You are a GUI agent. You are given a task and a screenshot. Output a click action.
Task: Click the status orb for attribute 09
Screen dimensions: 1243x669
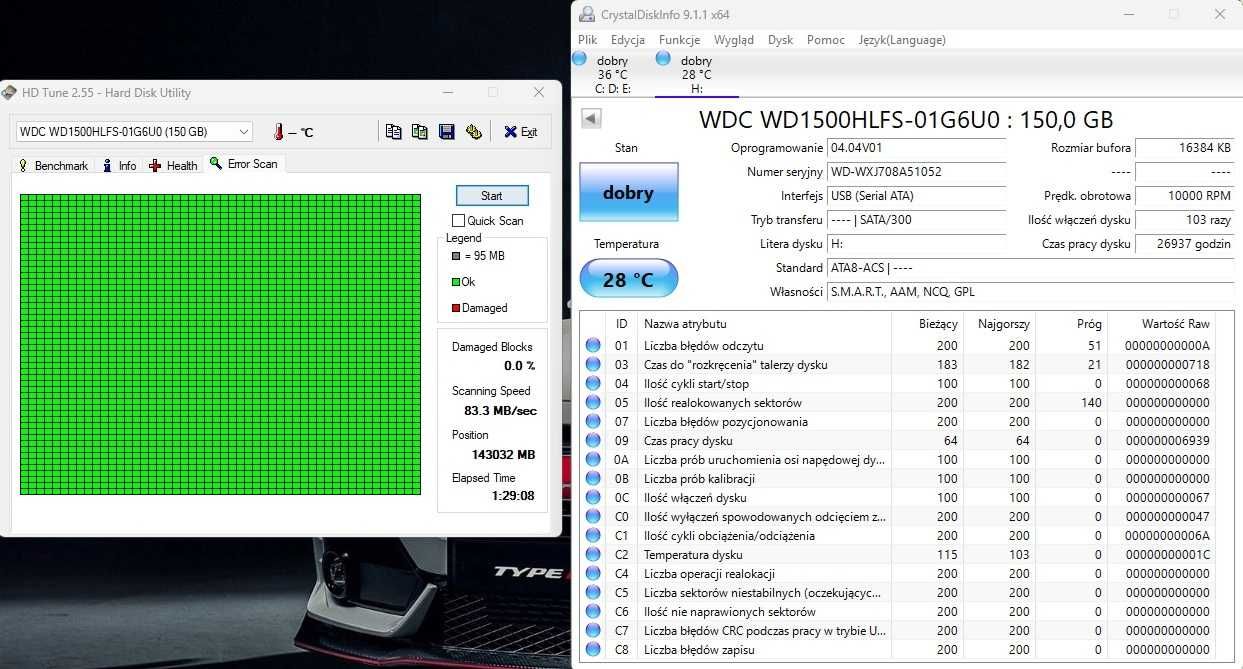[593, 440]
